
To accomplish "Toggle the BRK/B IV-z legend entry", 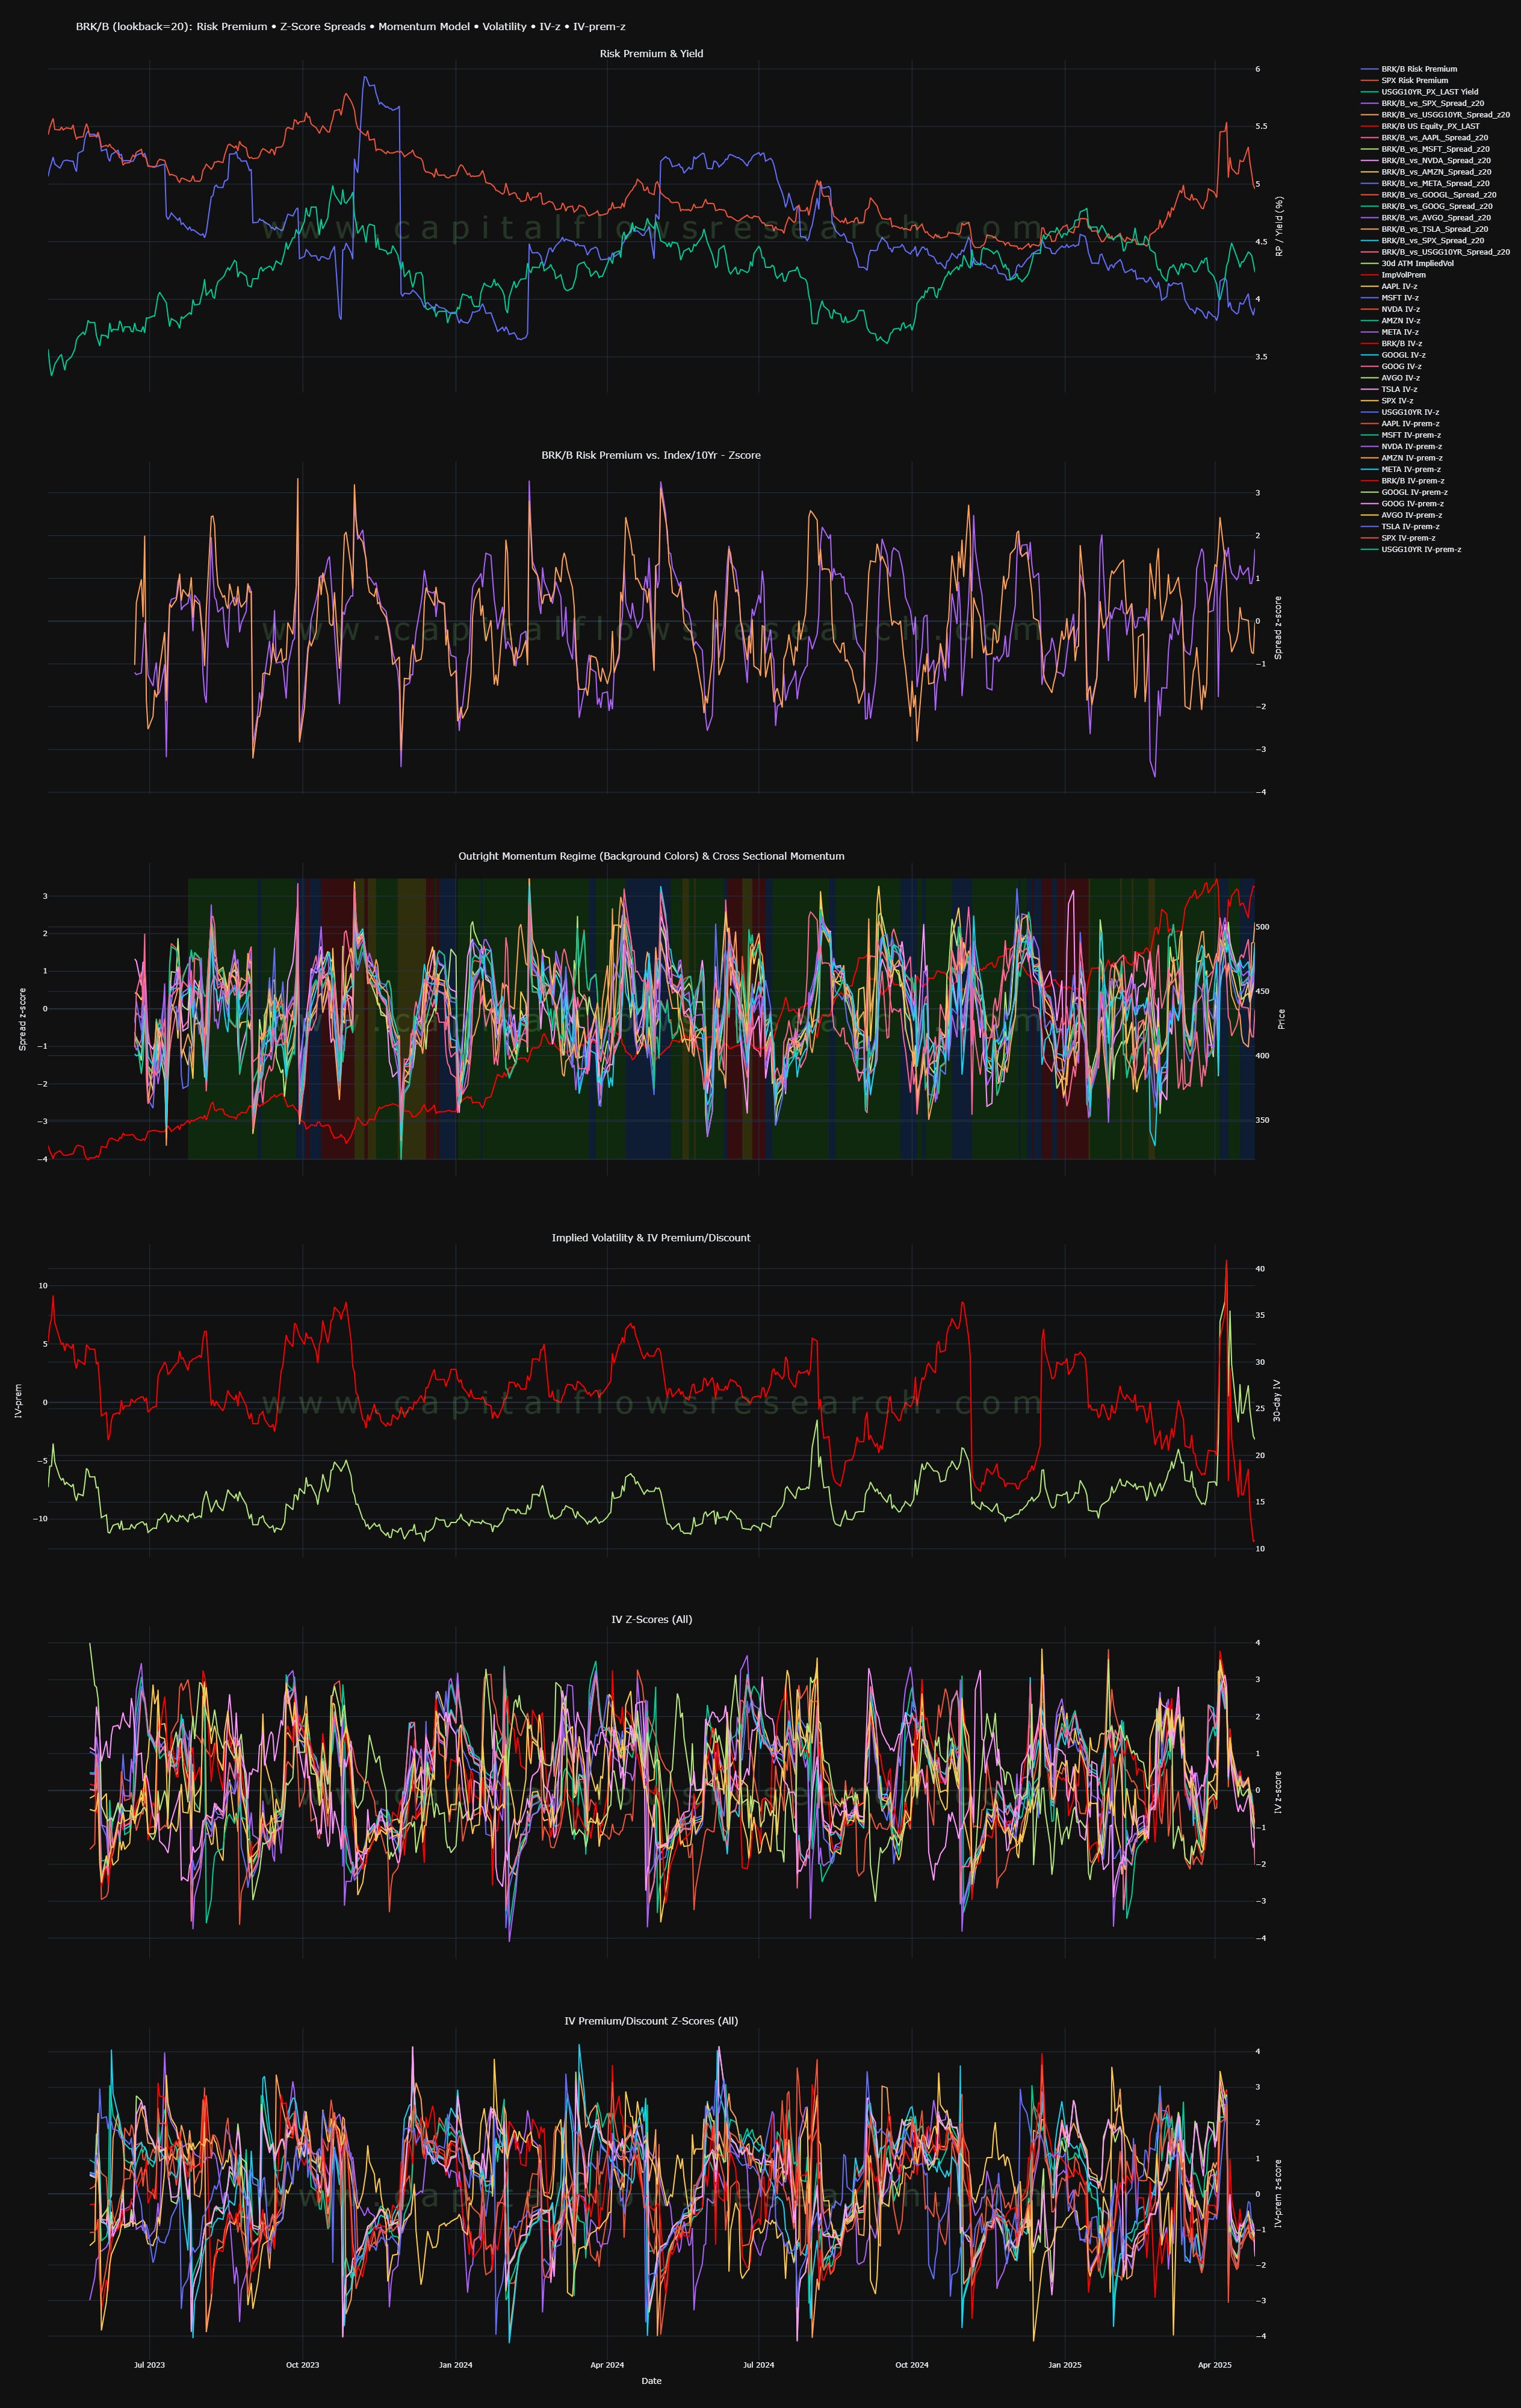I will click(x=1392, y=343).
